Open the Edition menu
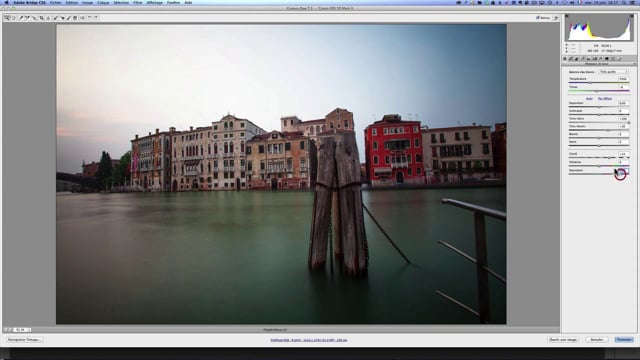The height and width of the screenshot is (360, 640). tap(71, 2)
